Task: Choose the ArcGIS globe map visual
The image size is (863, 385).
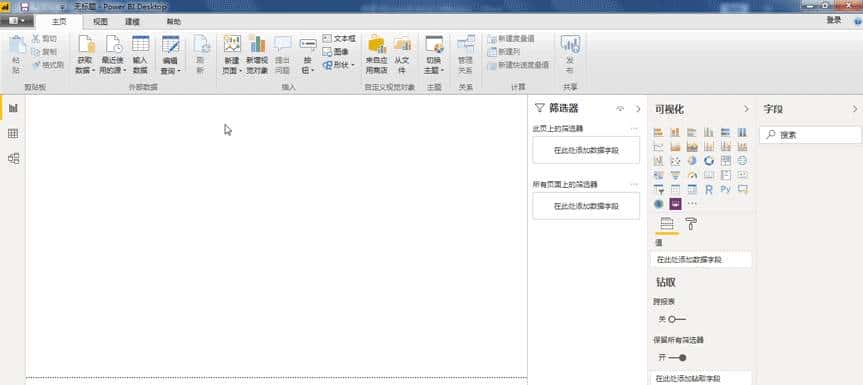Action: point(658,204)
